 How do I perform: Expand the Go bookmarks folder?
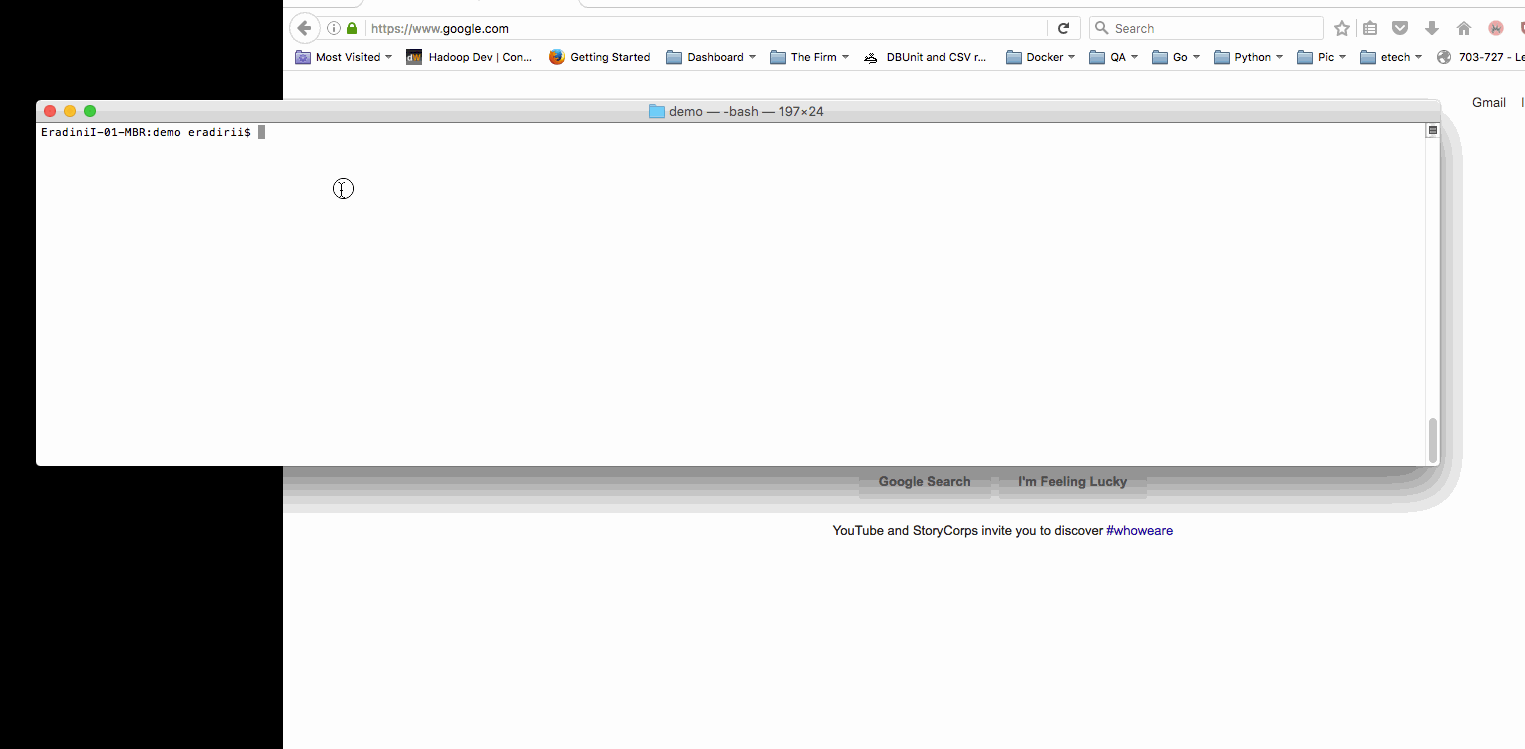1176,57
